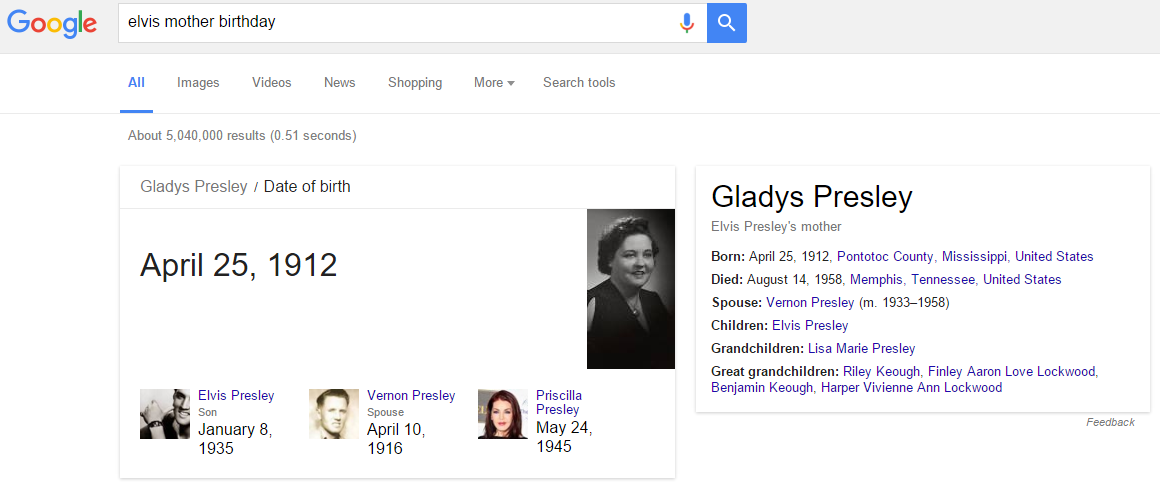Expand the More search options dropdown
Viewport: 1160px width, 484px height.
494,83
